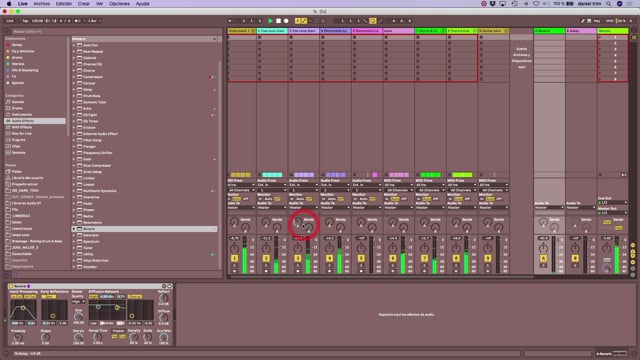Open the Edición menu
The width and height of the screenshot is (640, 360).
pyautogui.click(x=64, y=4)
